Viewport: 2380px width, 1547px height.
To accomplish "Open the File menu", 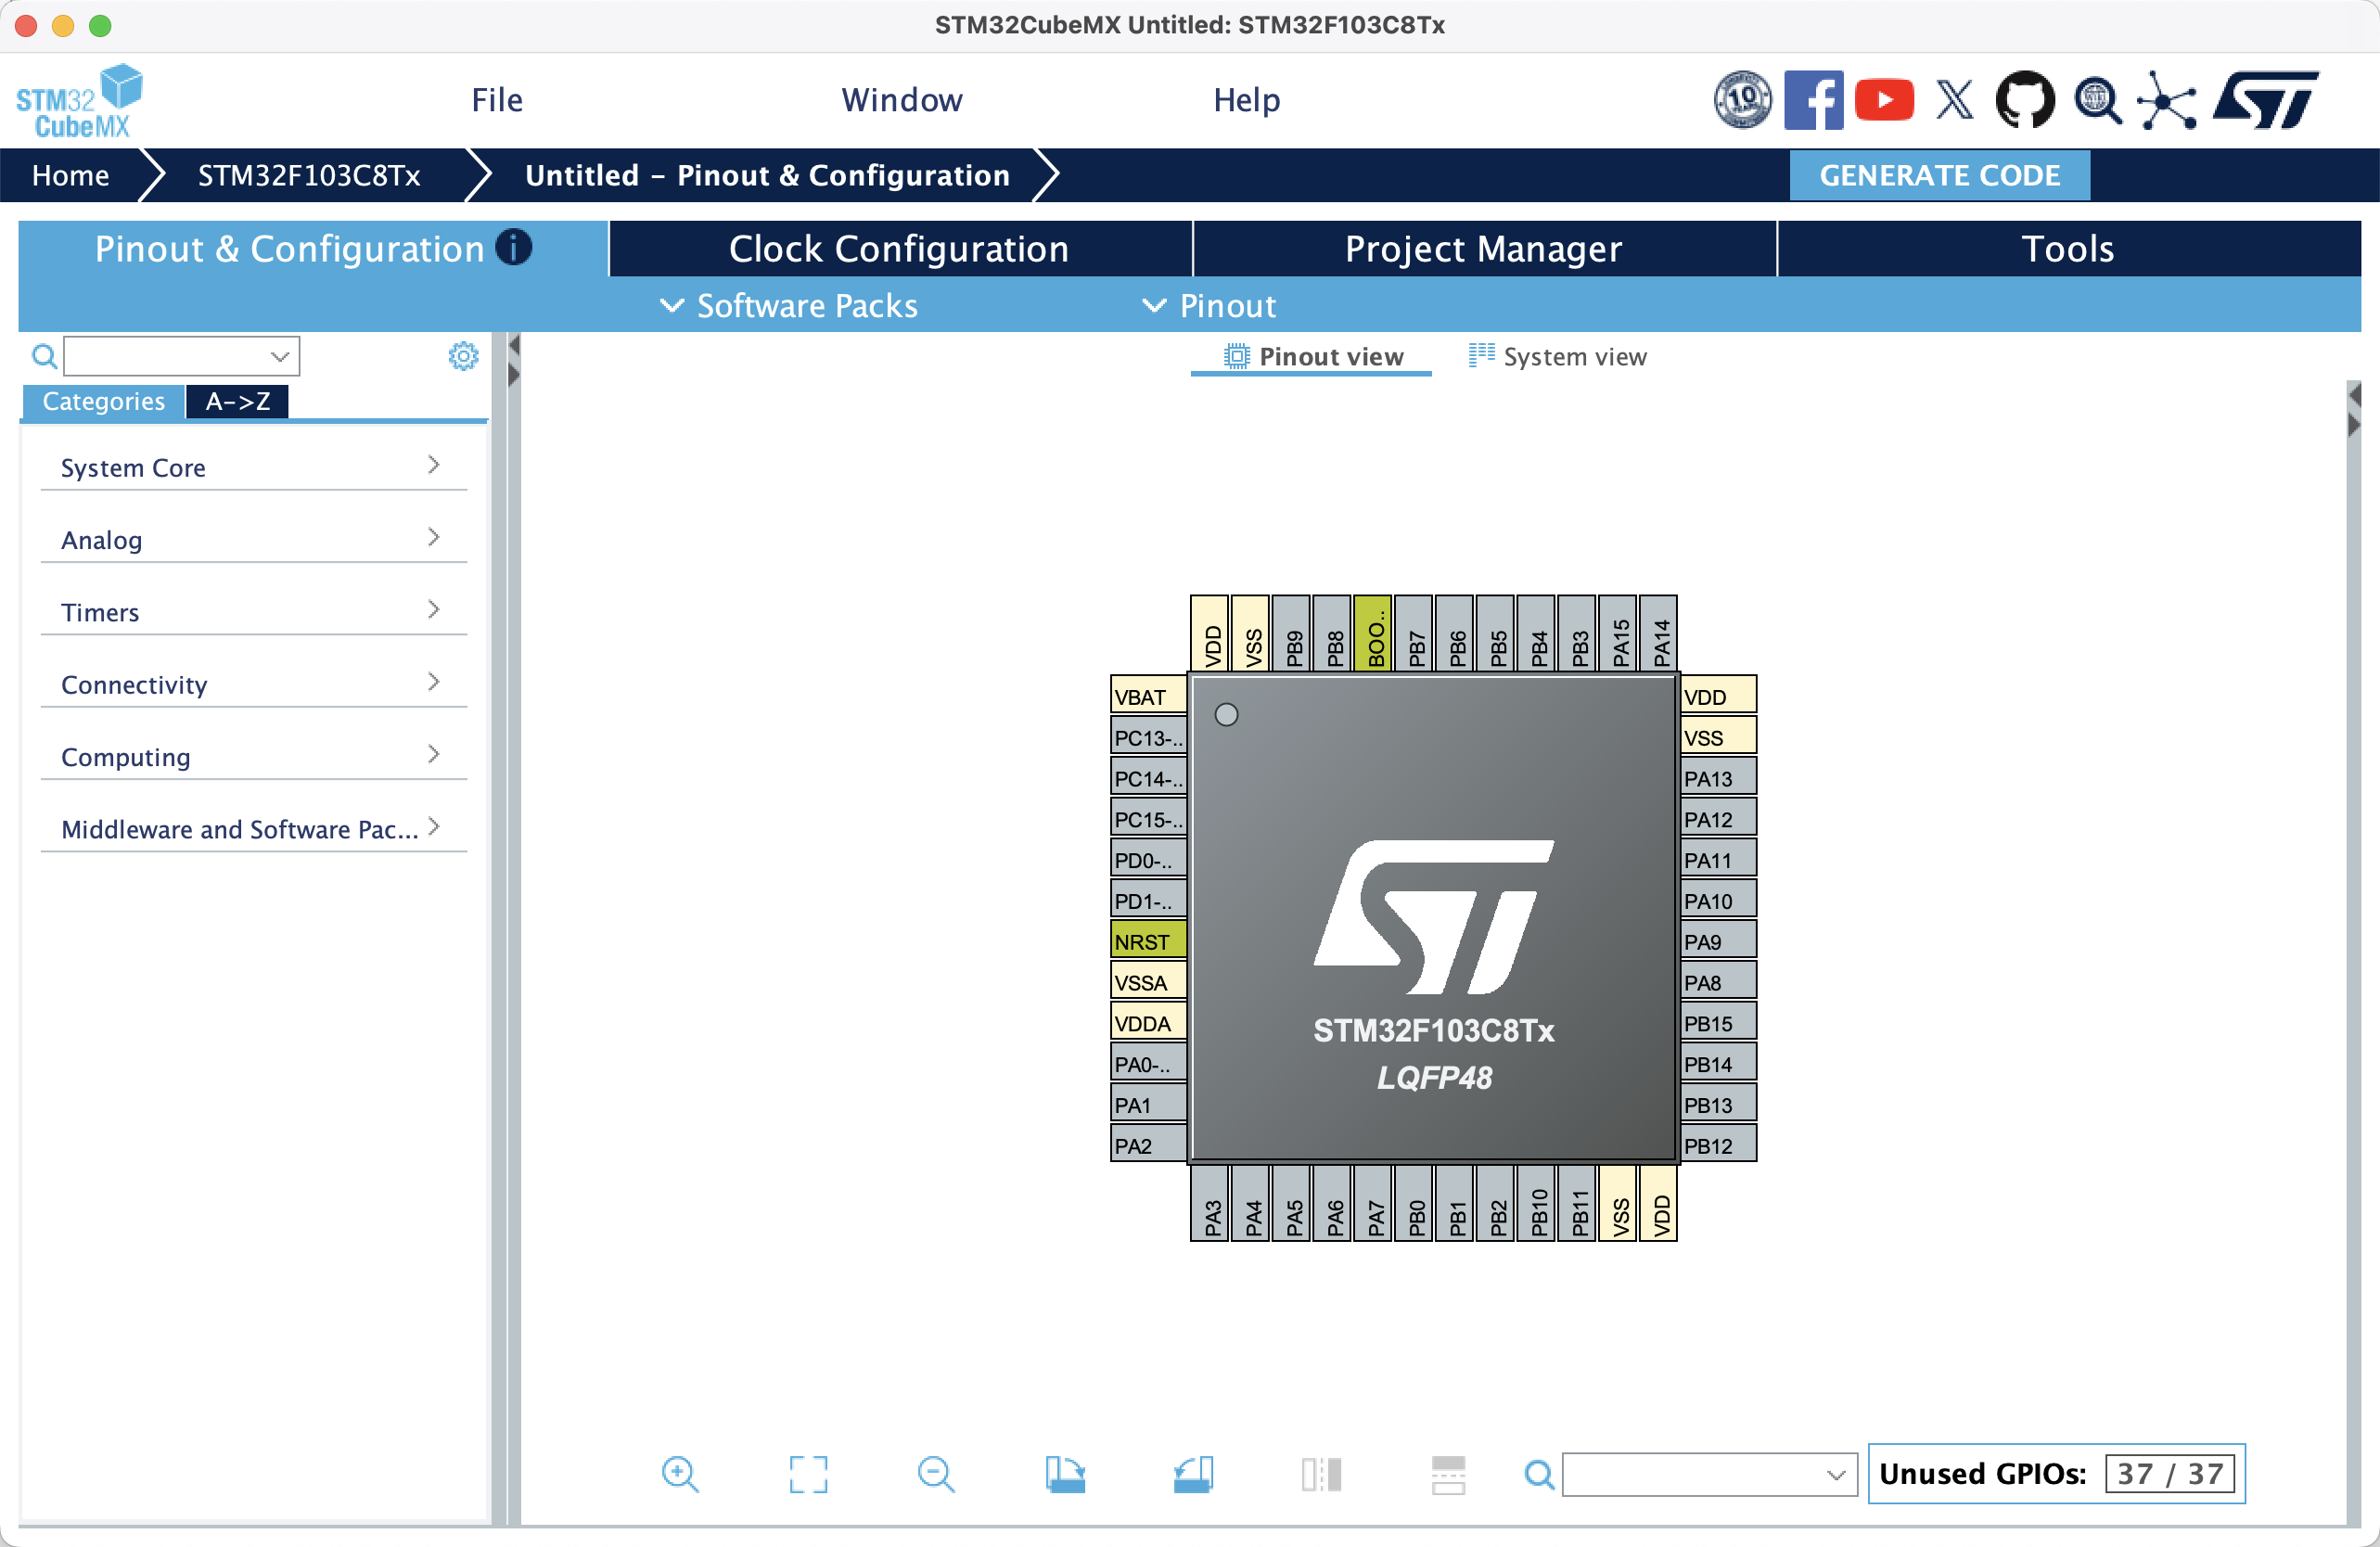I will click(x=497, y=100).
